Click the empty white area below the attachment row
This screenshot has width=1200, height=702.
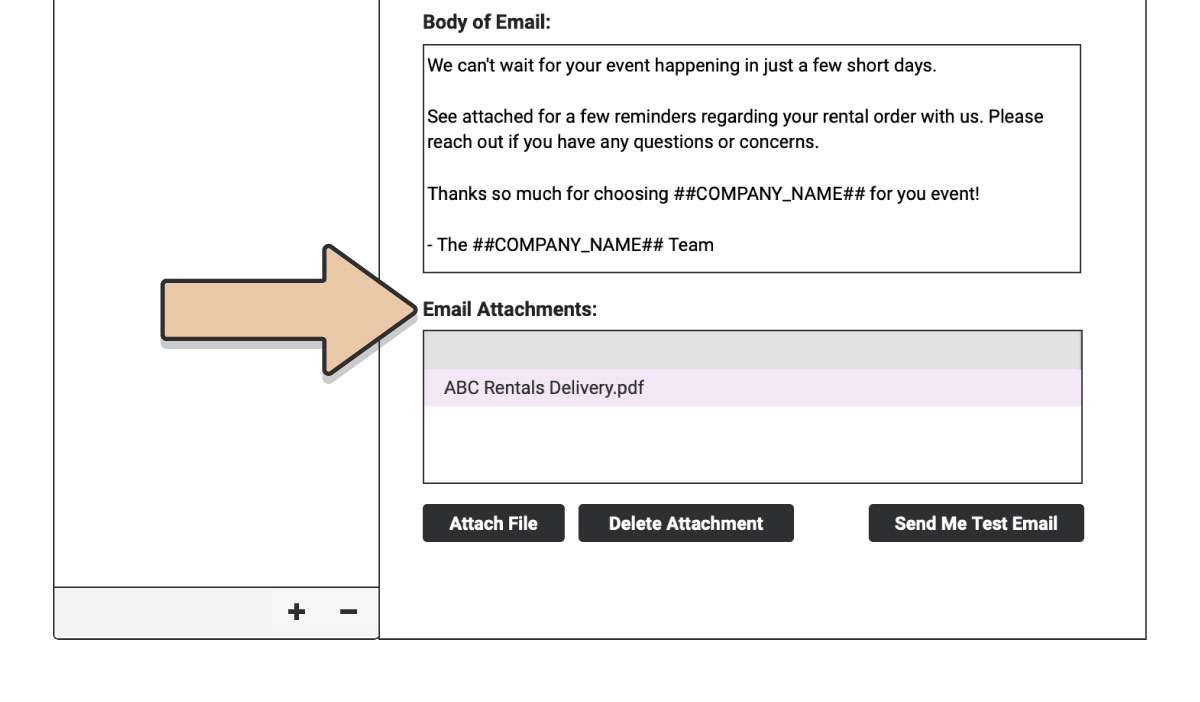tap(752, 444)
